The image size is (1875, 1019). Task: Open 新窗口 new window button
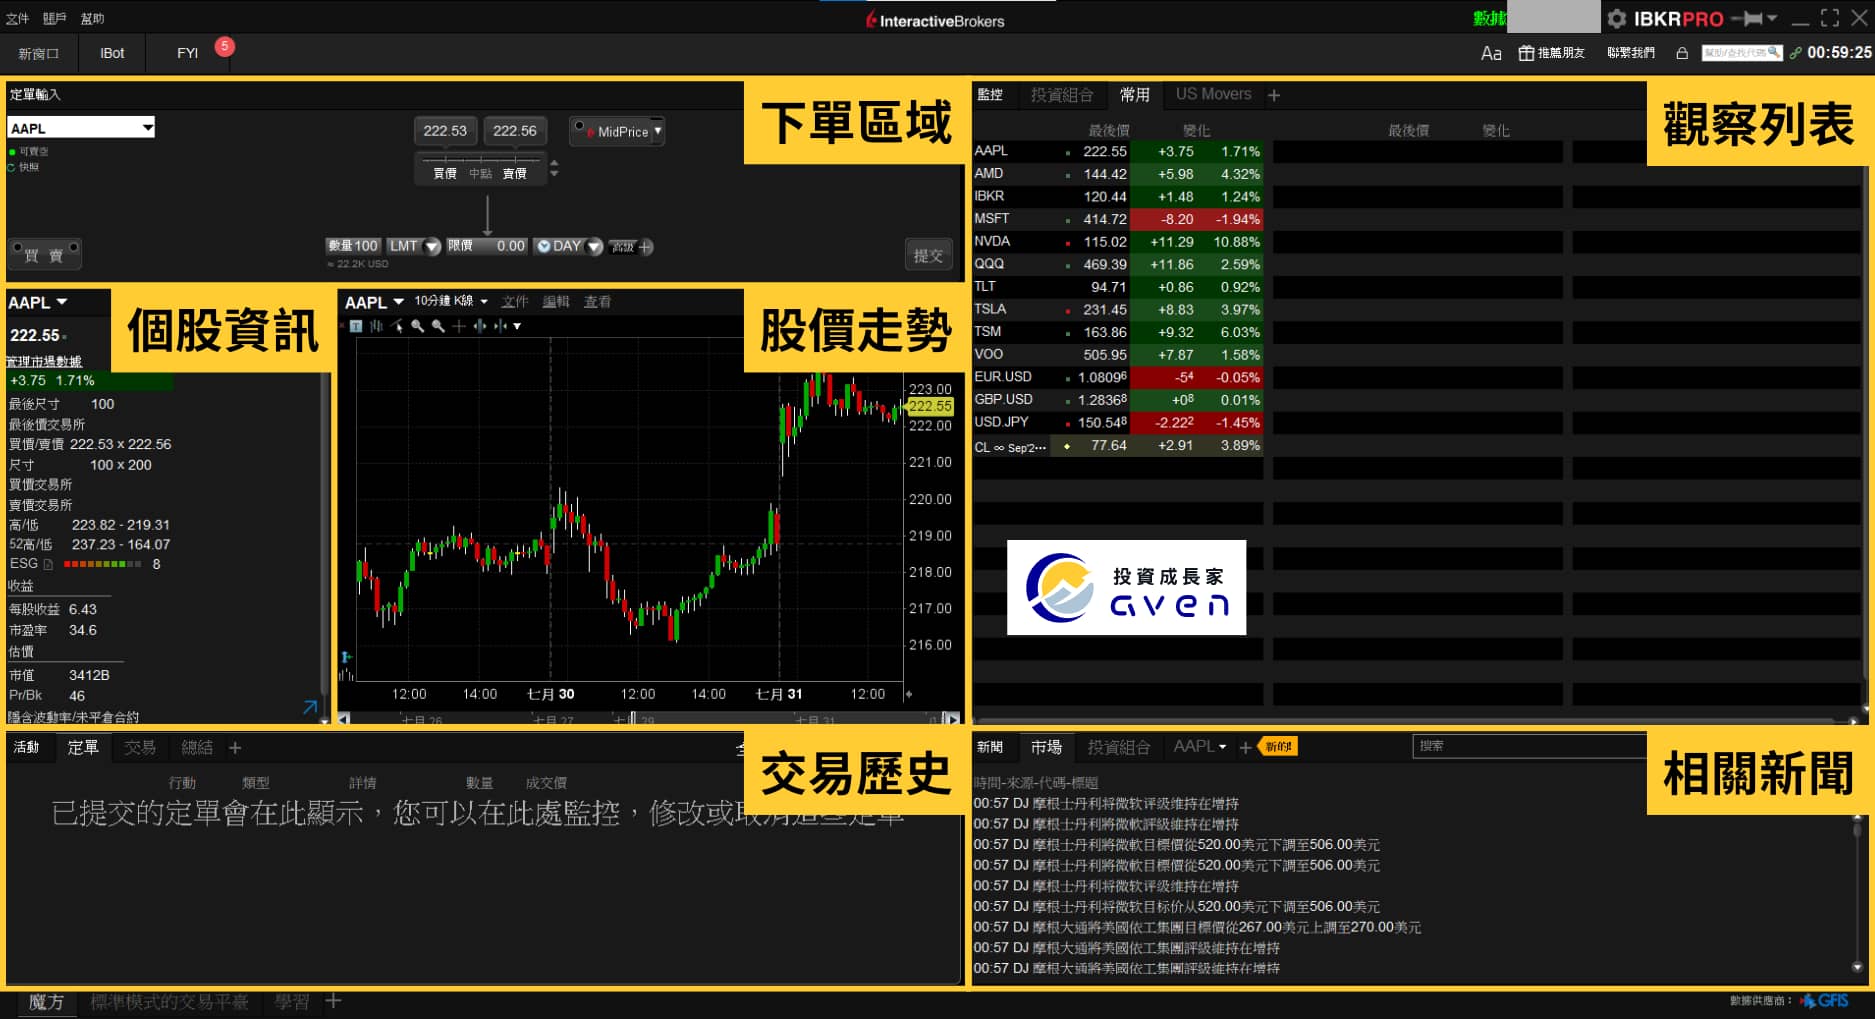pos(39,53)
